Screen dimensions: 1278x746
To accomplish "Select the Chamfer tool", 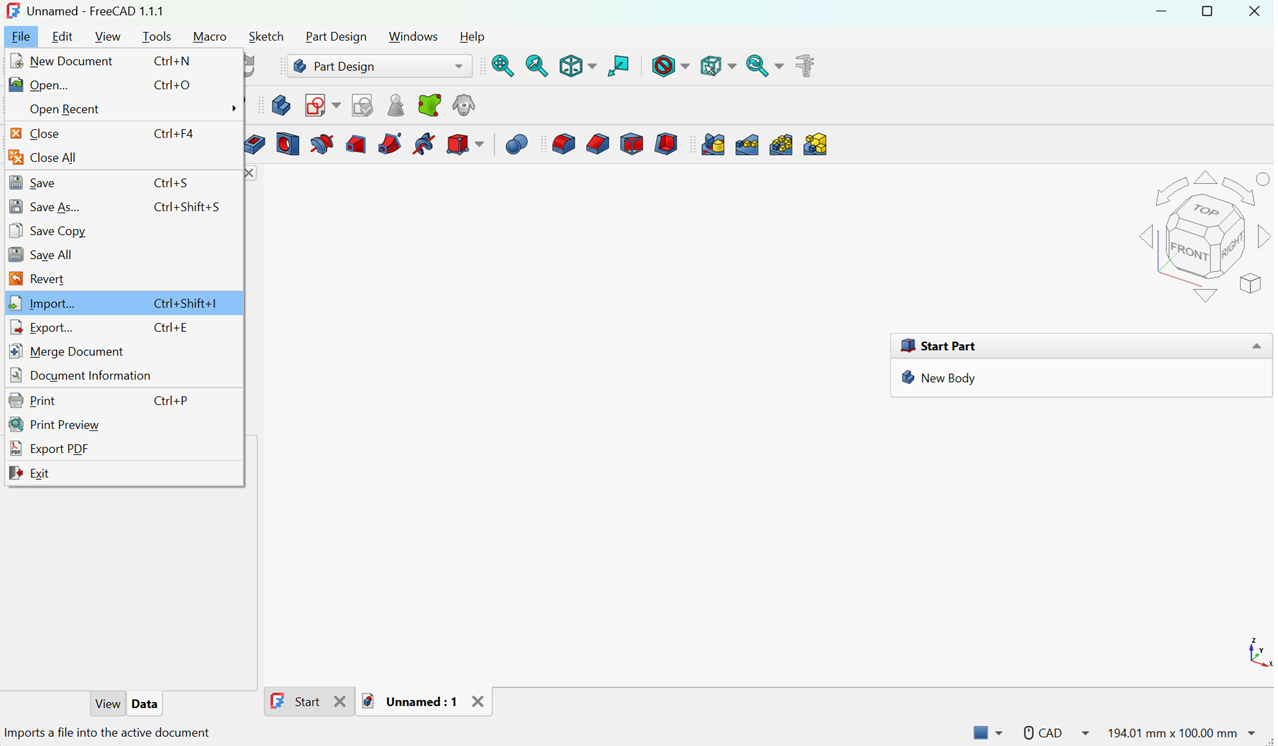I will tap(598, 144).
